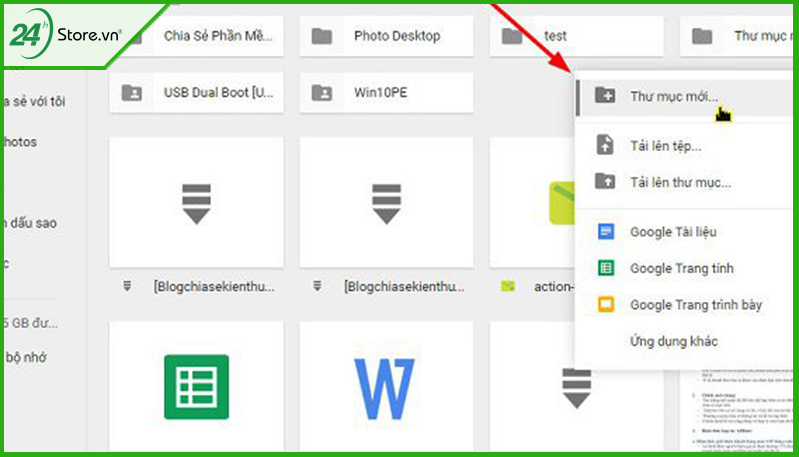Open the test folder
799x457 pixels.
tap(577, 36)
